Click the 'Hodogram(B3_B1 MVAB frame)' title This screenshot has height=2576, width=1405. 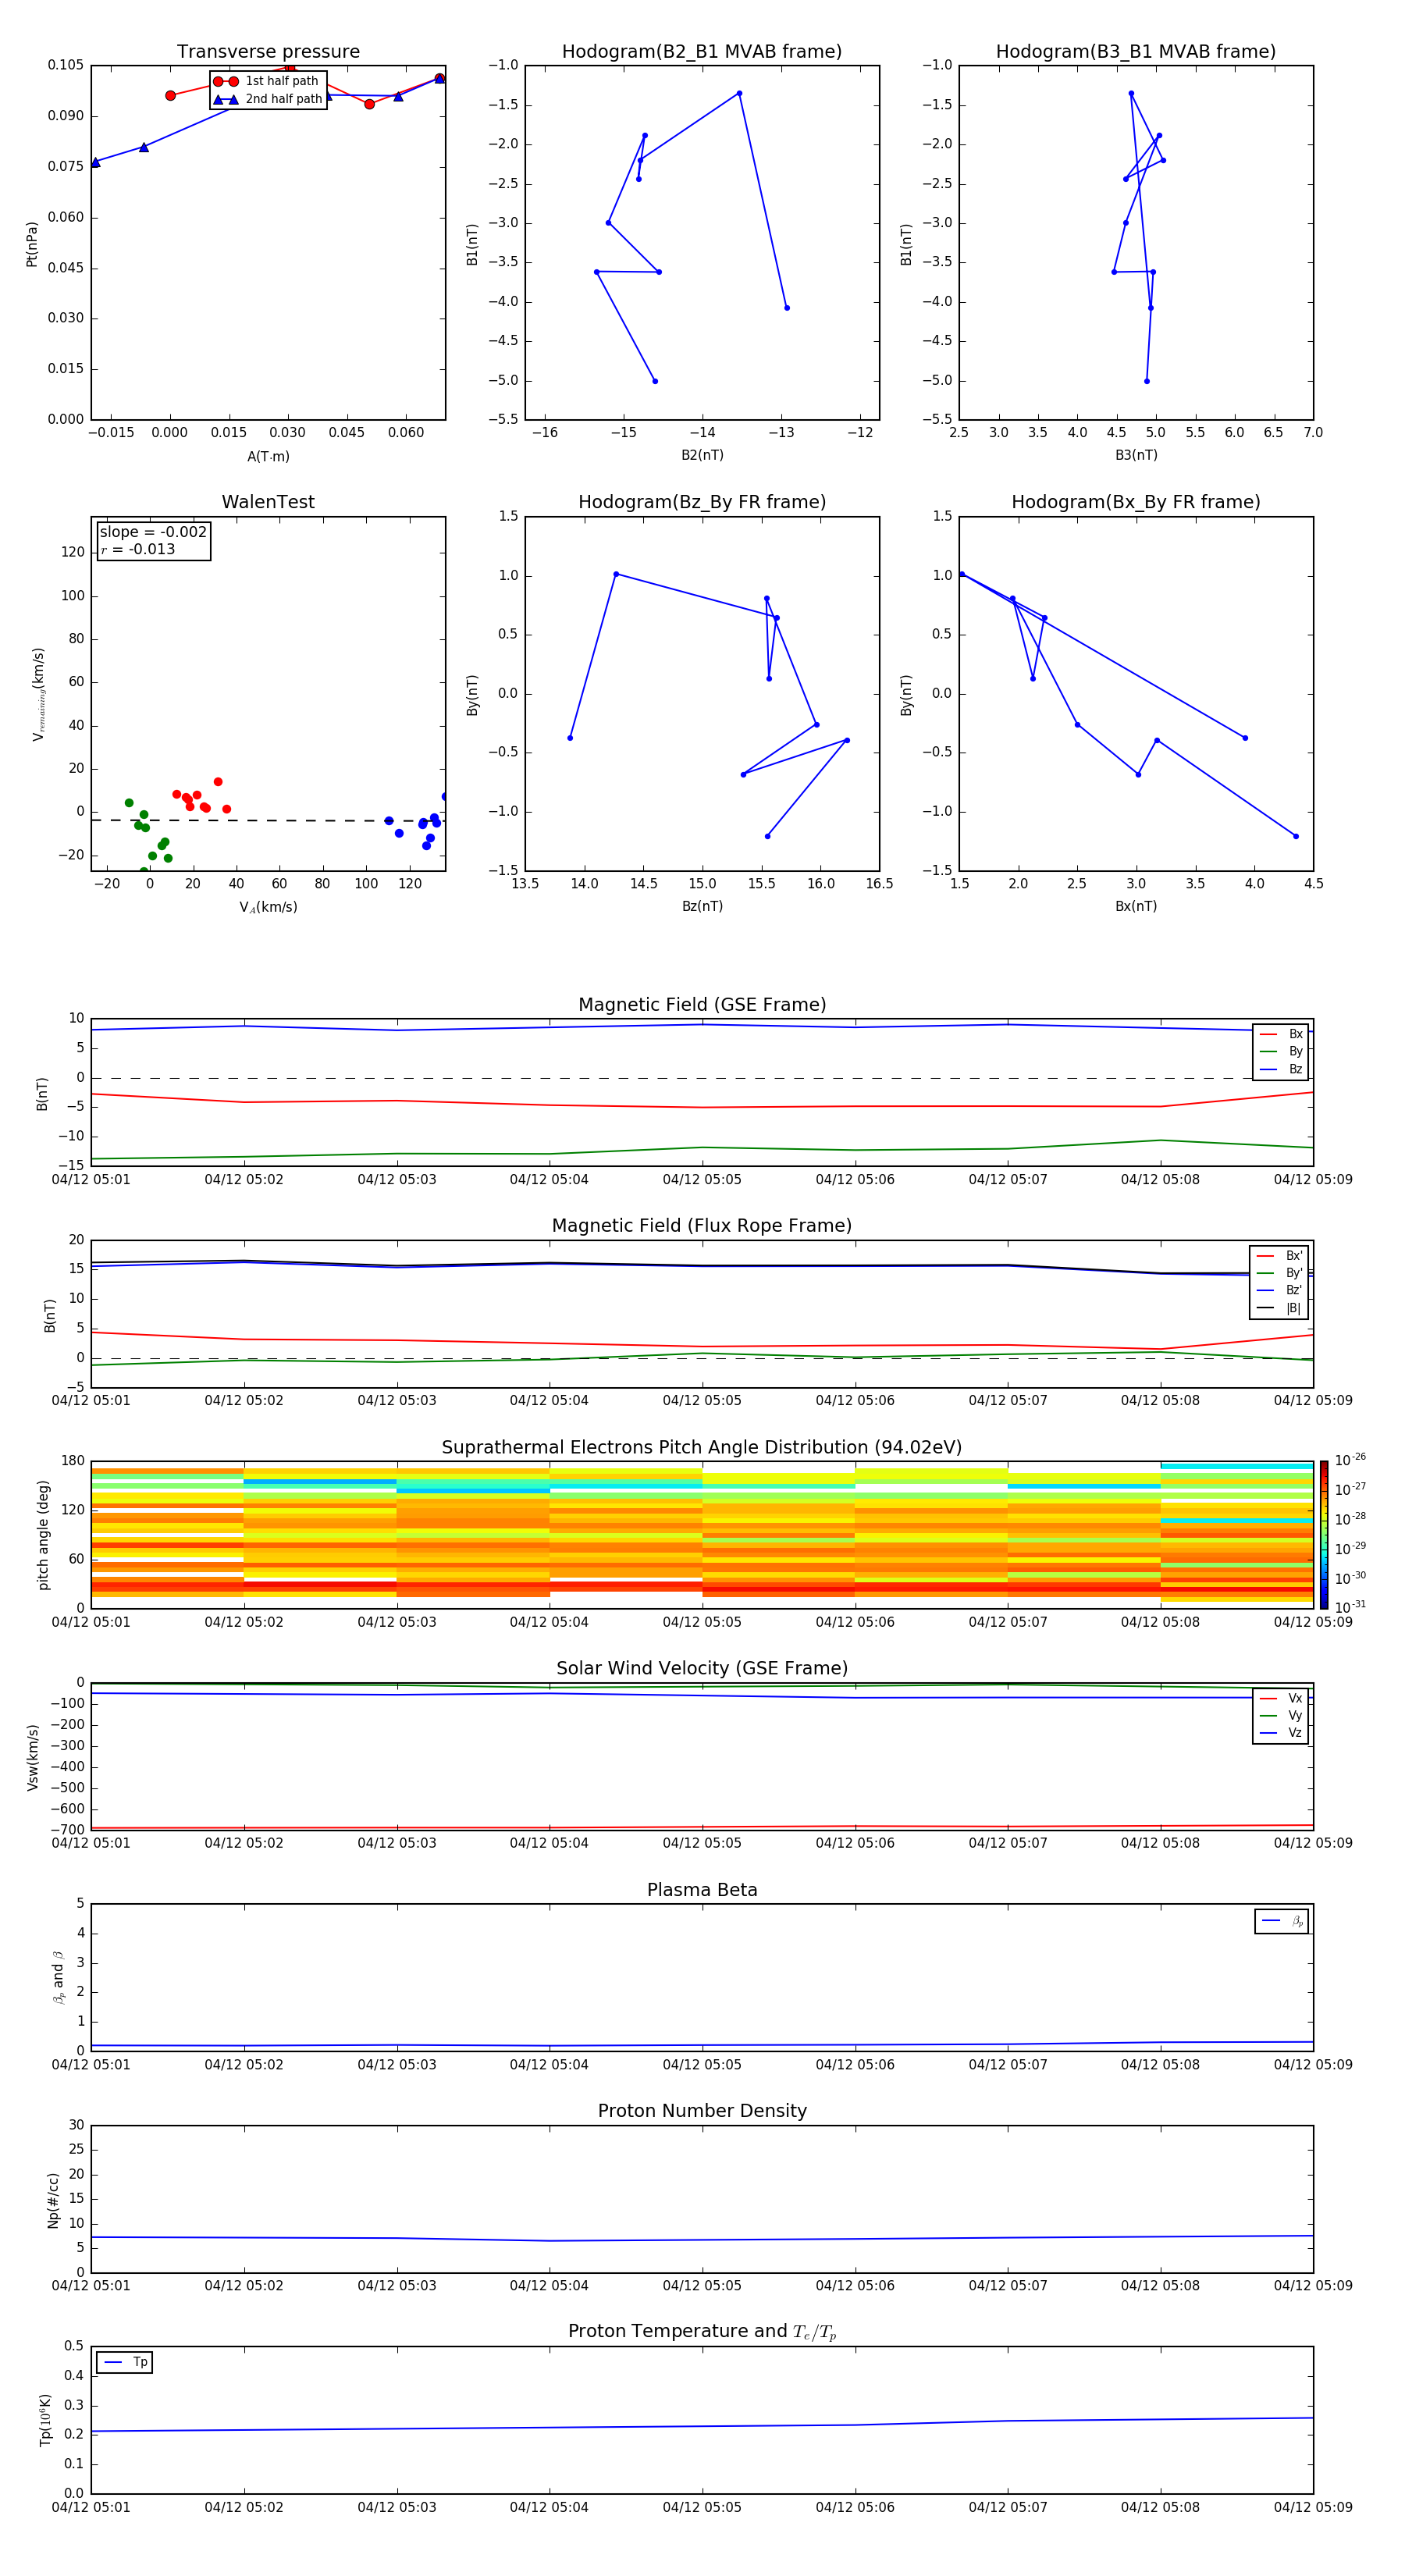(x=1136, y=52)
